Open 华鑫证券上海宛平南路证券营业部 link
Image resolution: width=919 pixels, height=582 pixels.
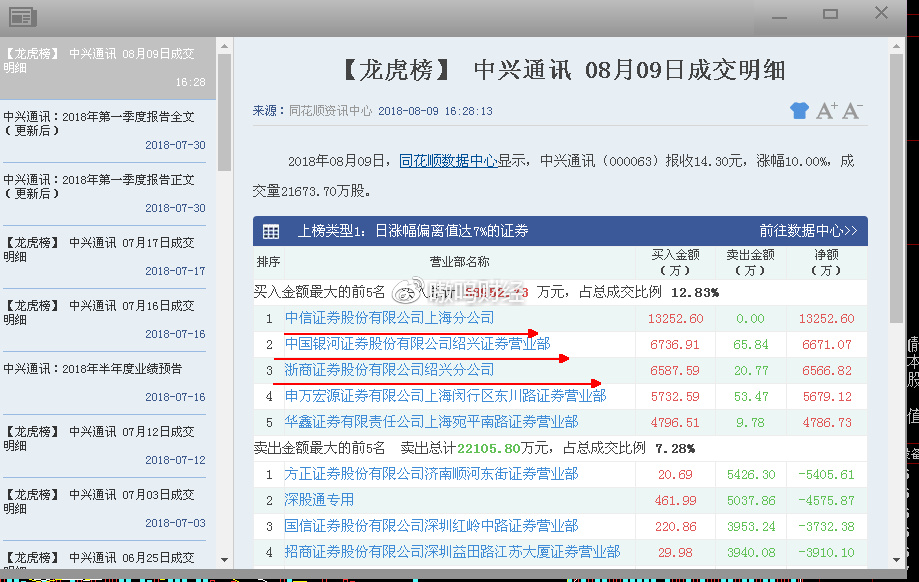(x=431, y=422)
